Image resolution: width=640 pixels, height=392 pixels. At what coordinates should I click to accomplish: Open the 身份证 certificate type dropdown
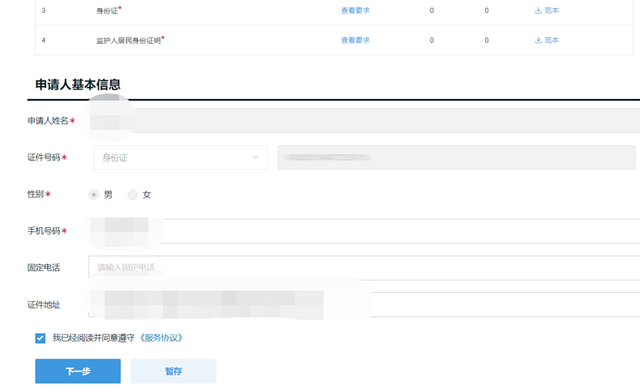pyautogui.click(x=180, y=158)
